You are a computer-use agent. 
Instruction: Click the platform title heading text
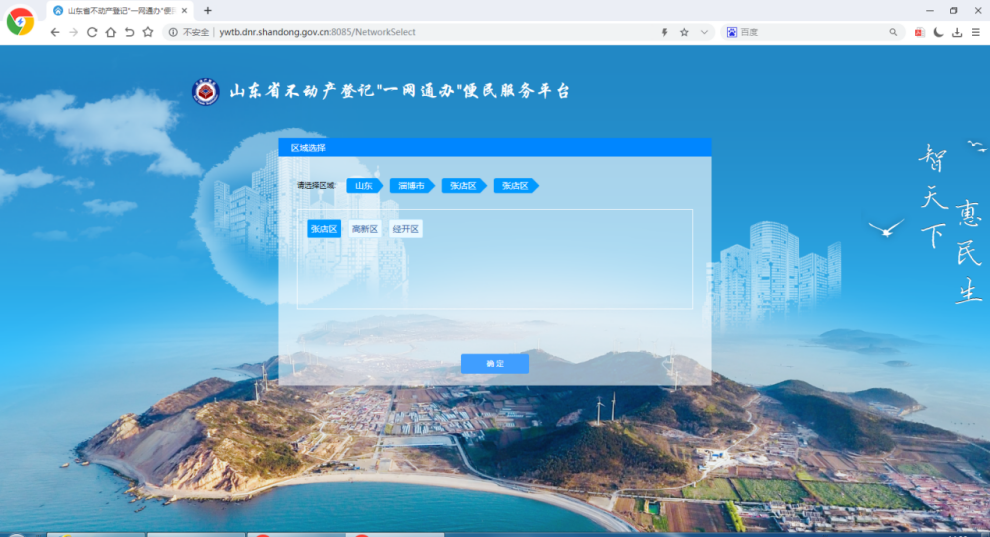click(400, 91)
